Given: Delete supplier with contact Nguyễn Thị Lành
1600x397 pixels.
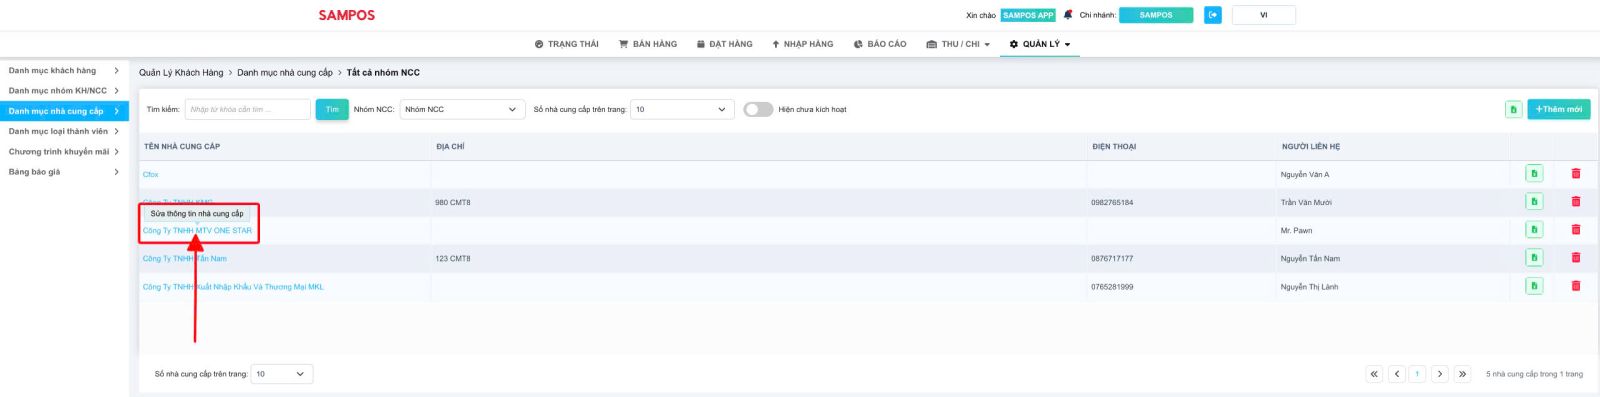Looking at the screenshot, I should pos(1576,286).
